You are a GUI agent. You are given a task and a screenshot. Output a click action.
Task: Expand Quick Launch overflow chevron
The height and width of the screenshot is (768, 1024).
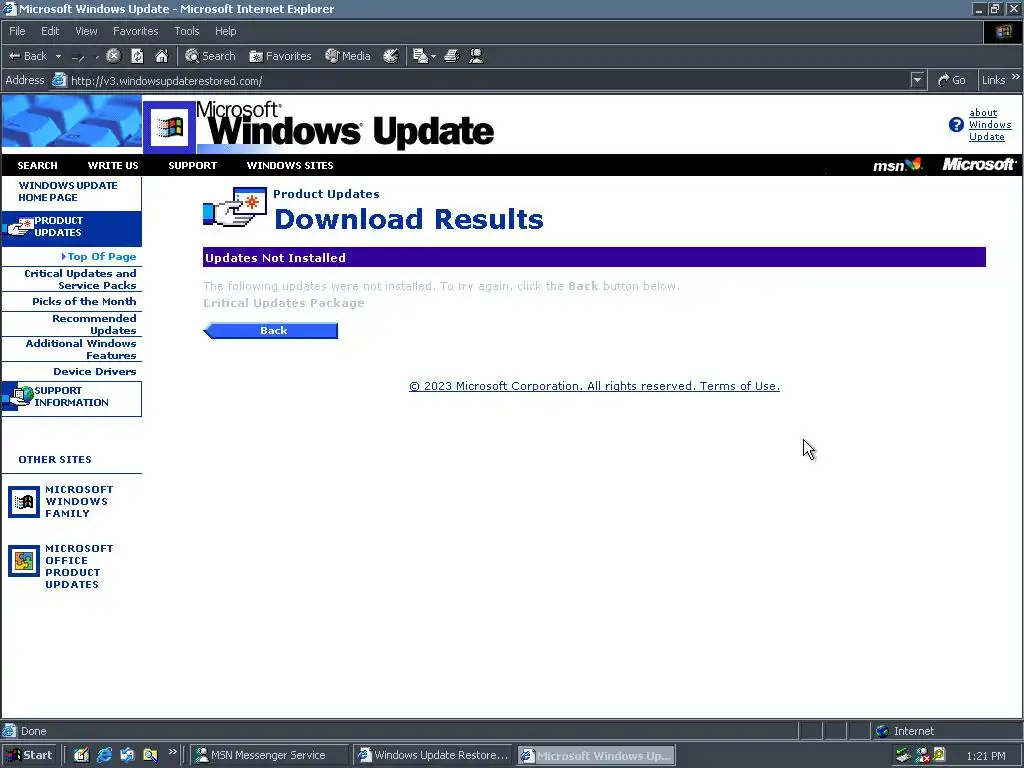tap(172, 752)
